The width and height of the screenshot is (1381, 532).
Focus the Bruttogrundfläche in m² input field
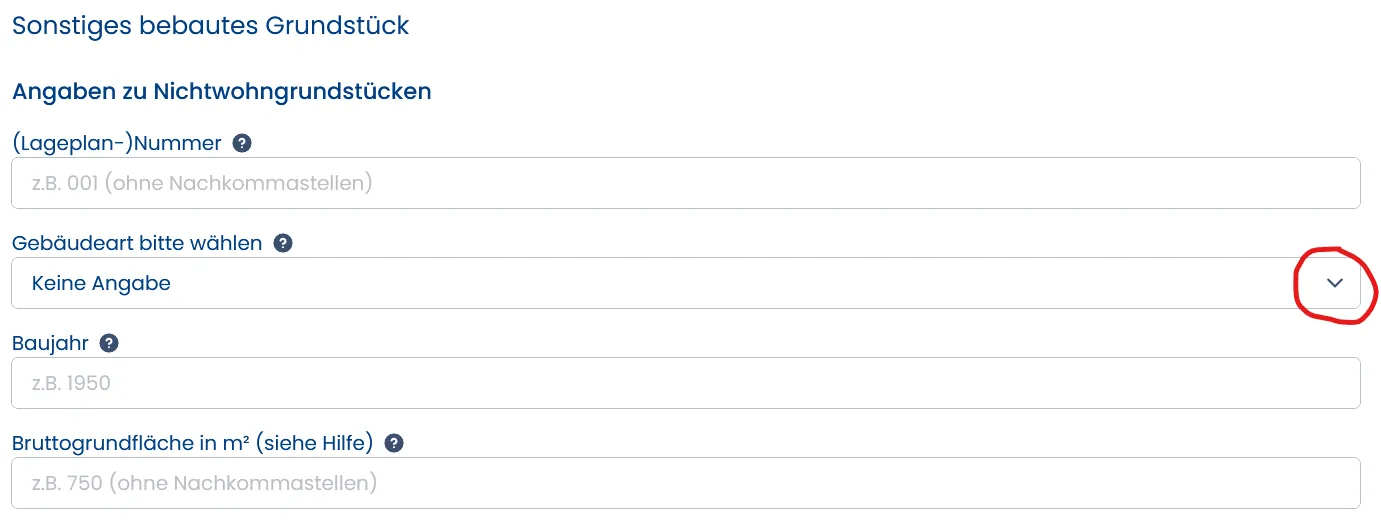tap(685, 483)
